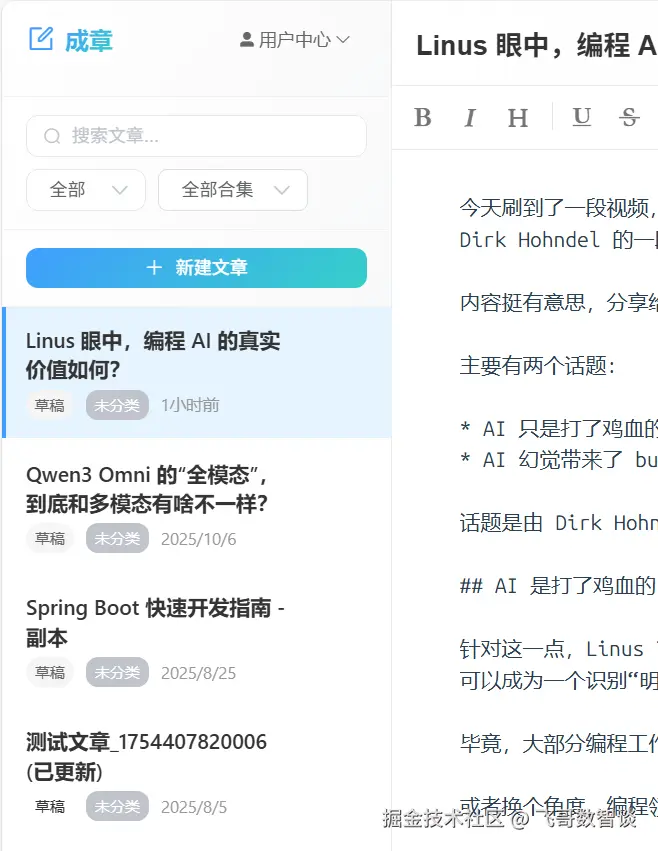
Task: Click 草稿 tag on the Linus article
Action: pos(49,405)
